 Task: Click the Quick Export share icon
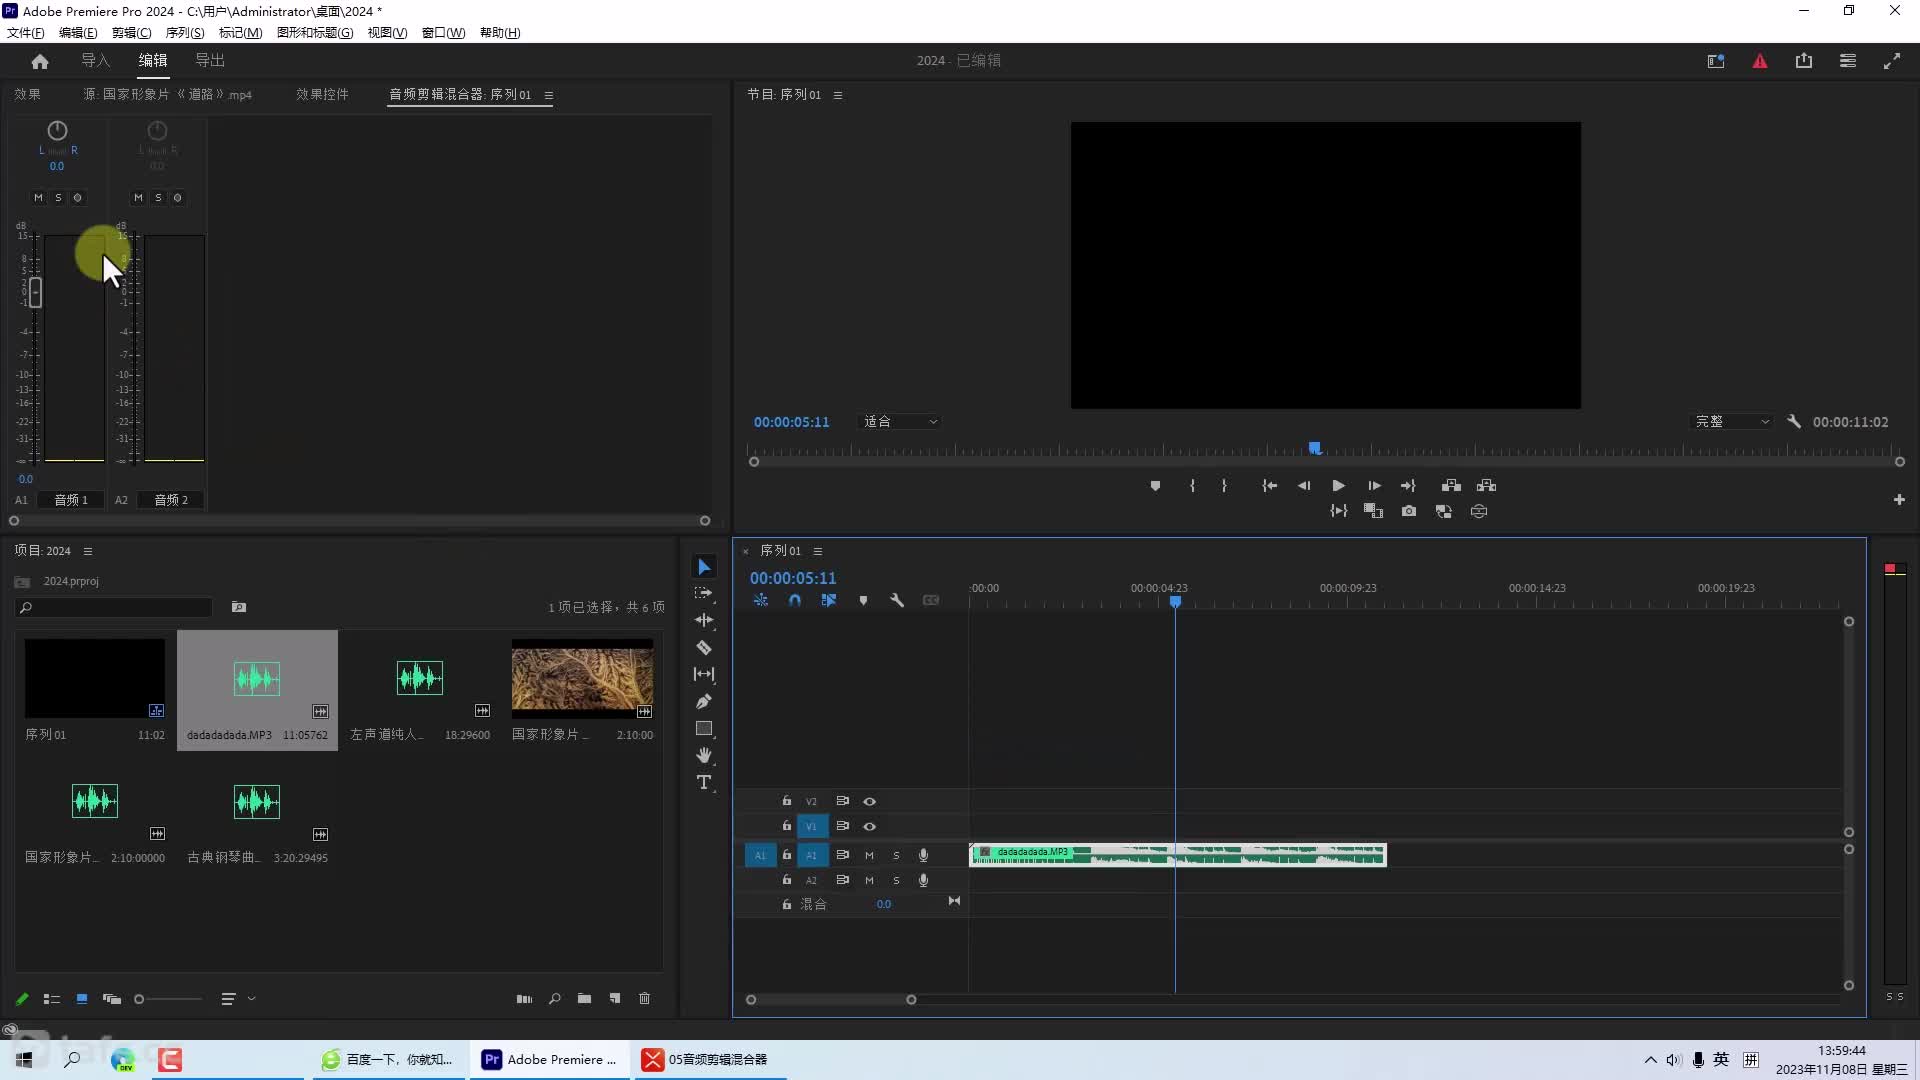click(x=1804, y=61)
